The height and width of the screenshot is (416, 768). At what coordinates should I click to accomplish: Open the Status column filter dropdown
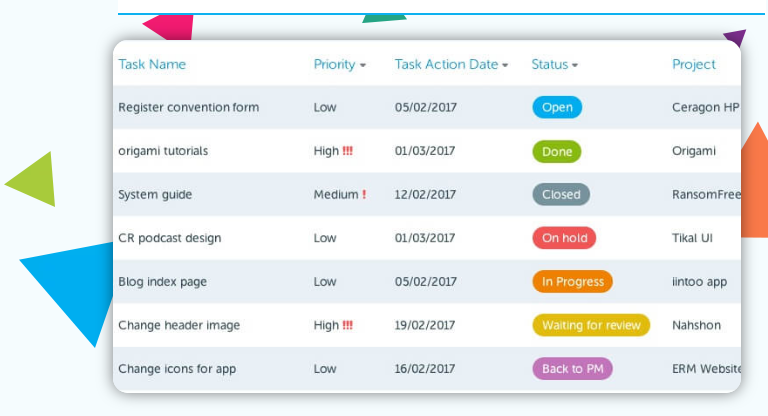coord(575,65)
